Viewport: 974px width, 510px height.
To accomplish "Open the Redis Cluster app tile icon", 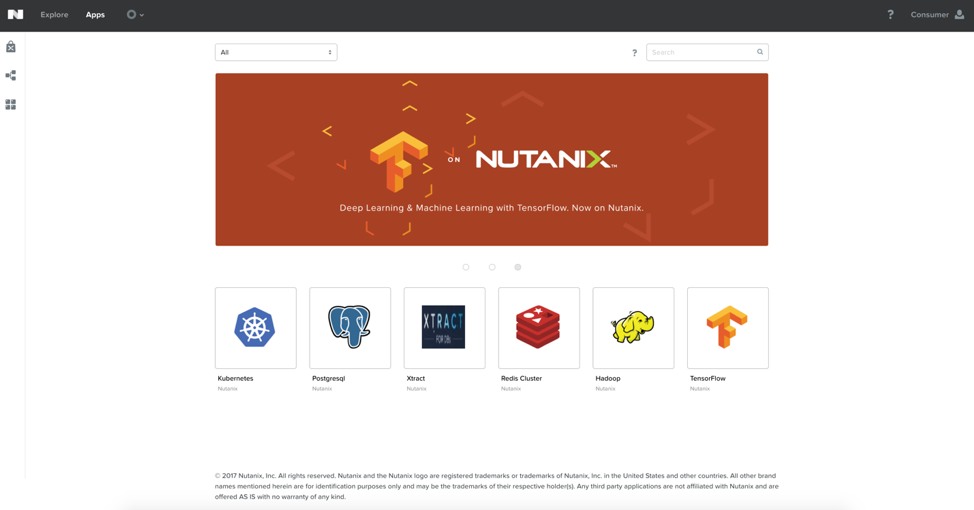I will [x=539, y=327].
